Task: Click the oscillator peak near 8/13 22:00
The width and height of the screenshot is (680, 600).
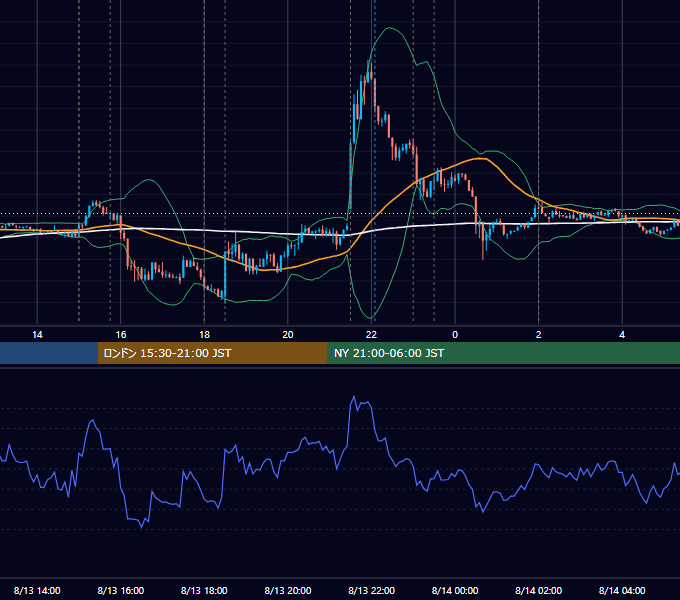Action: point(354,397)
